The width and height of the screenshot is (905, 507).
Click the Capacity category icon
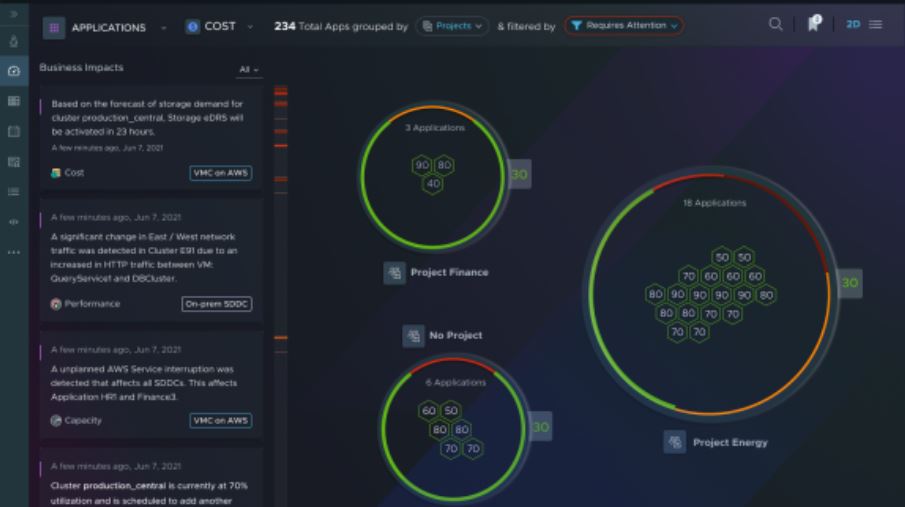pyautogui.click(x=56, y=420)
